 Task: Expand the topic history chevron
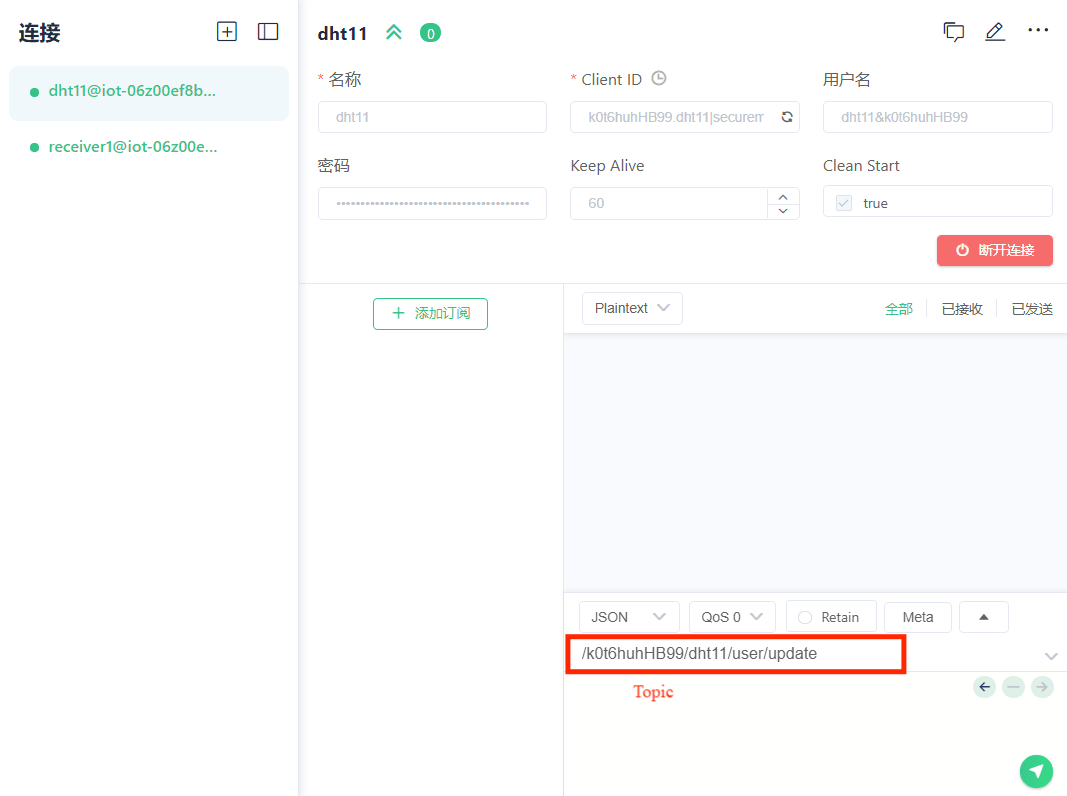[1051, 656]
